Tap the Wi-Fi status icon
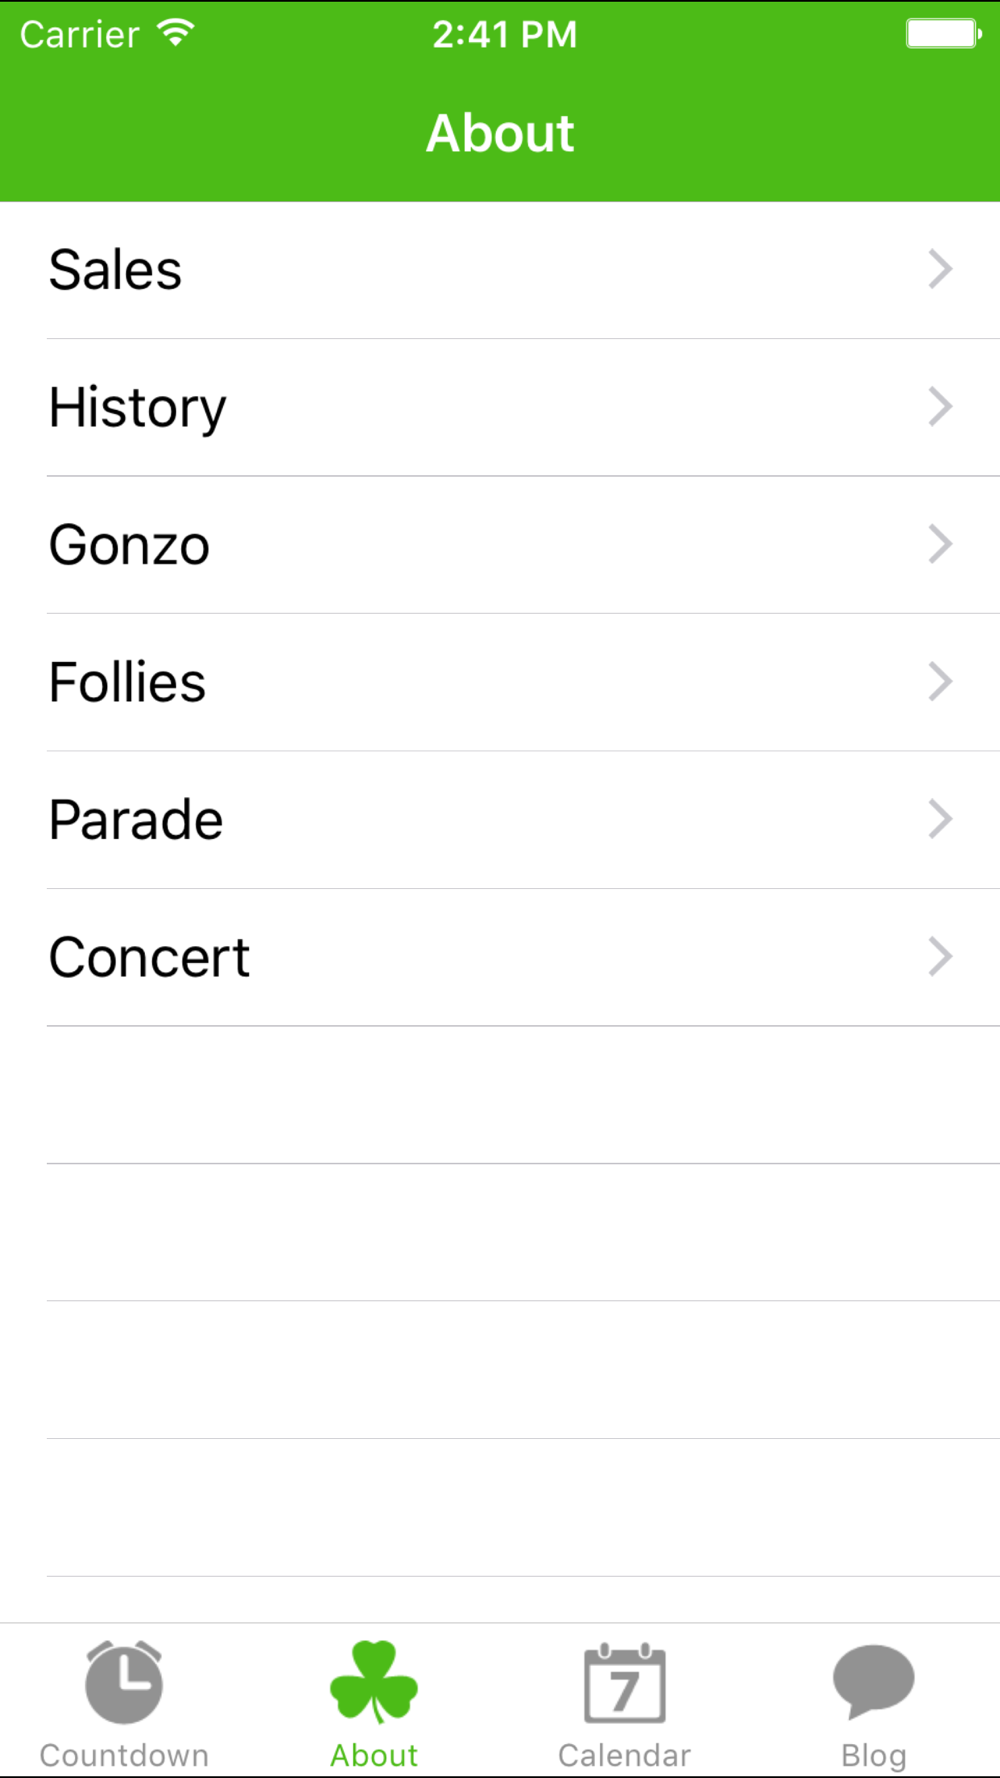Viewport: 1000px width, 1778px height. 176,34
